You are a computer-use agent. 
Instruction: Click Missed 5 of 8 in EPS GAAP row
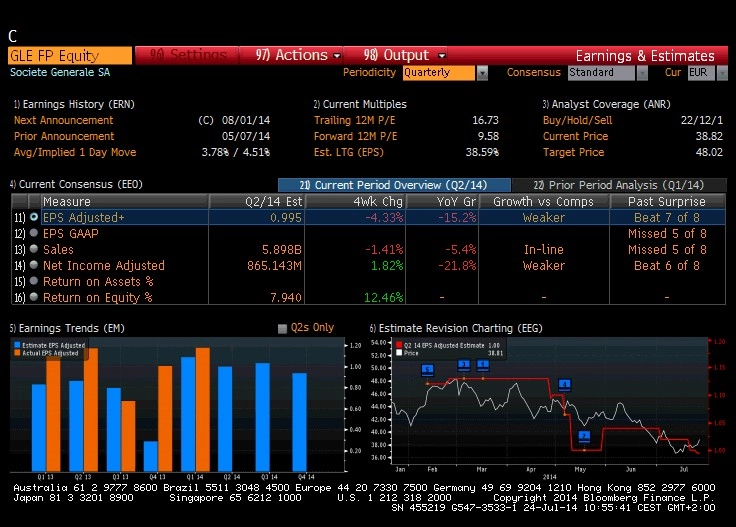click(667, 233)
